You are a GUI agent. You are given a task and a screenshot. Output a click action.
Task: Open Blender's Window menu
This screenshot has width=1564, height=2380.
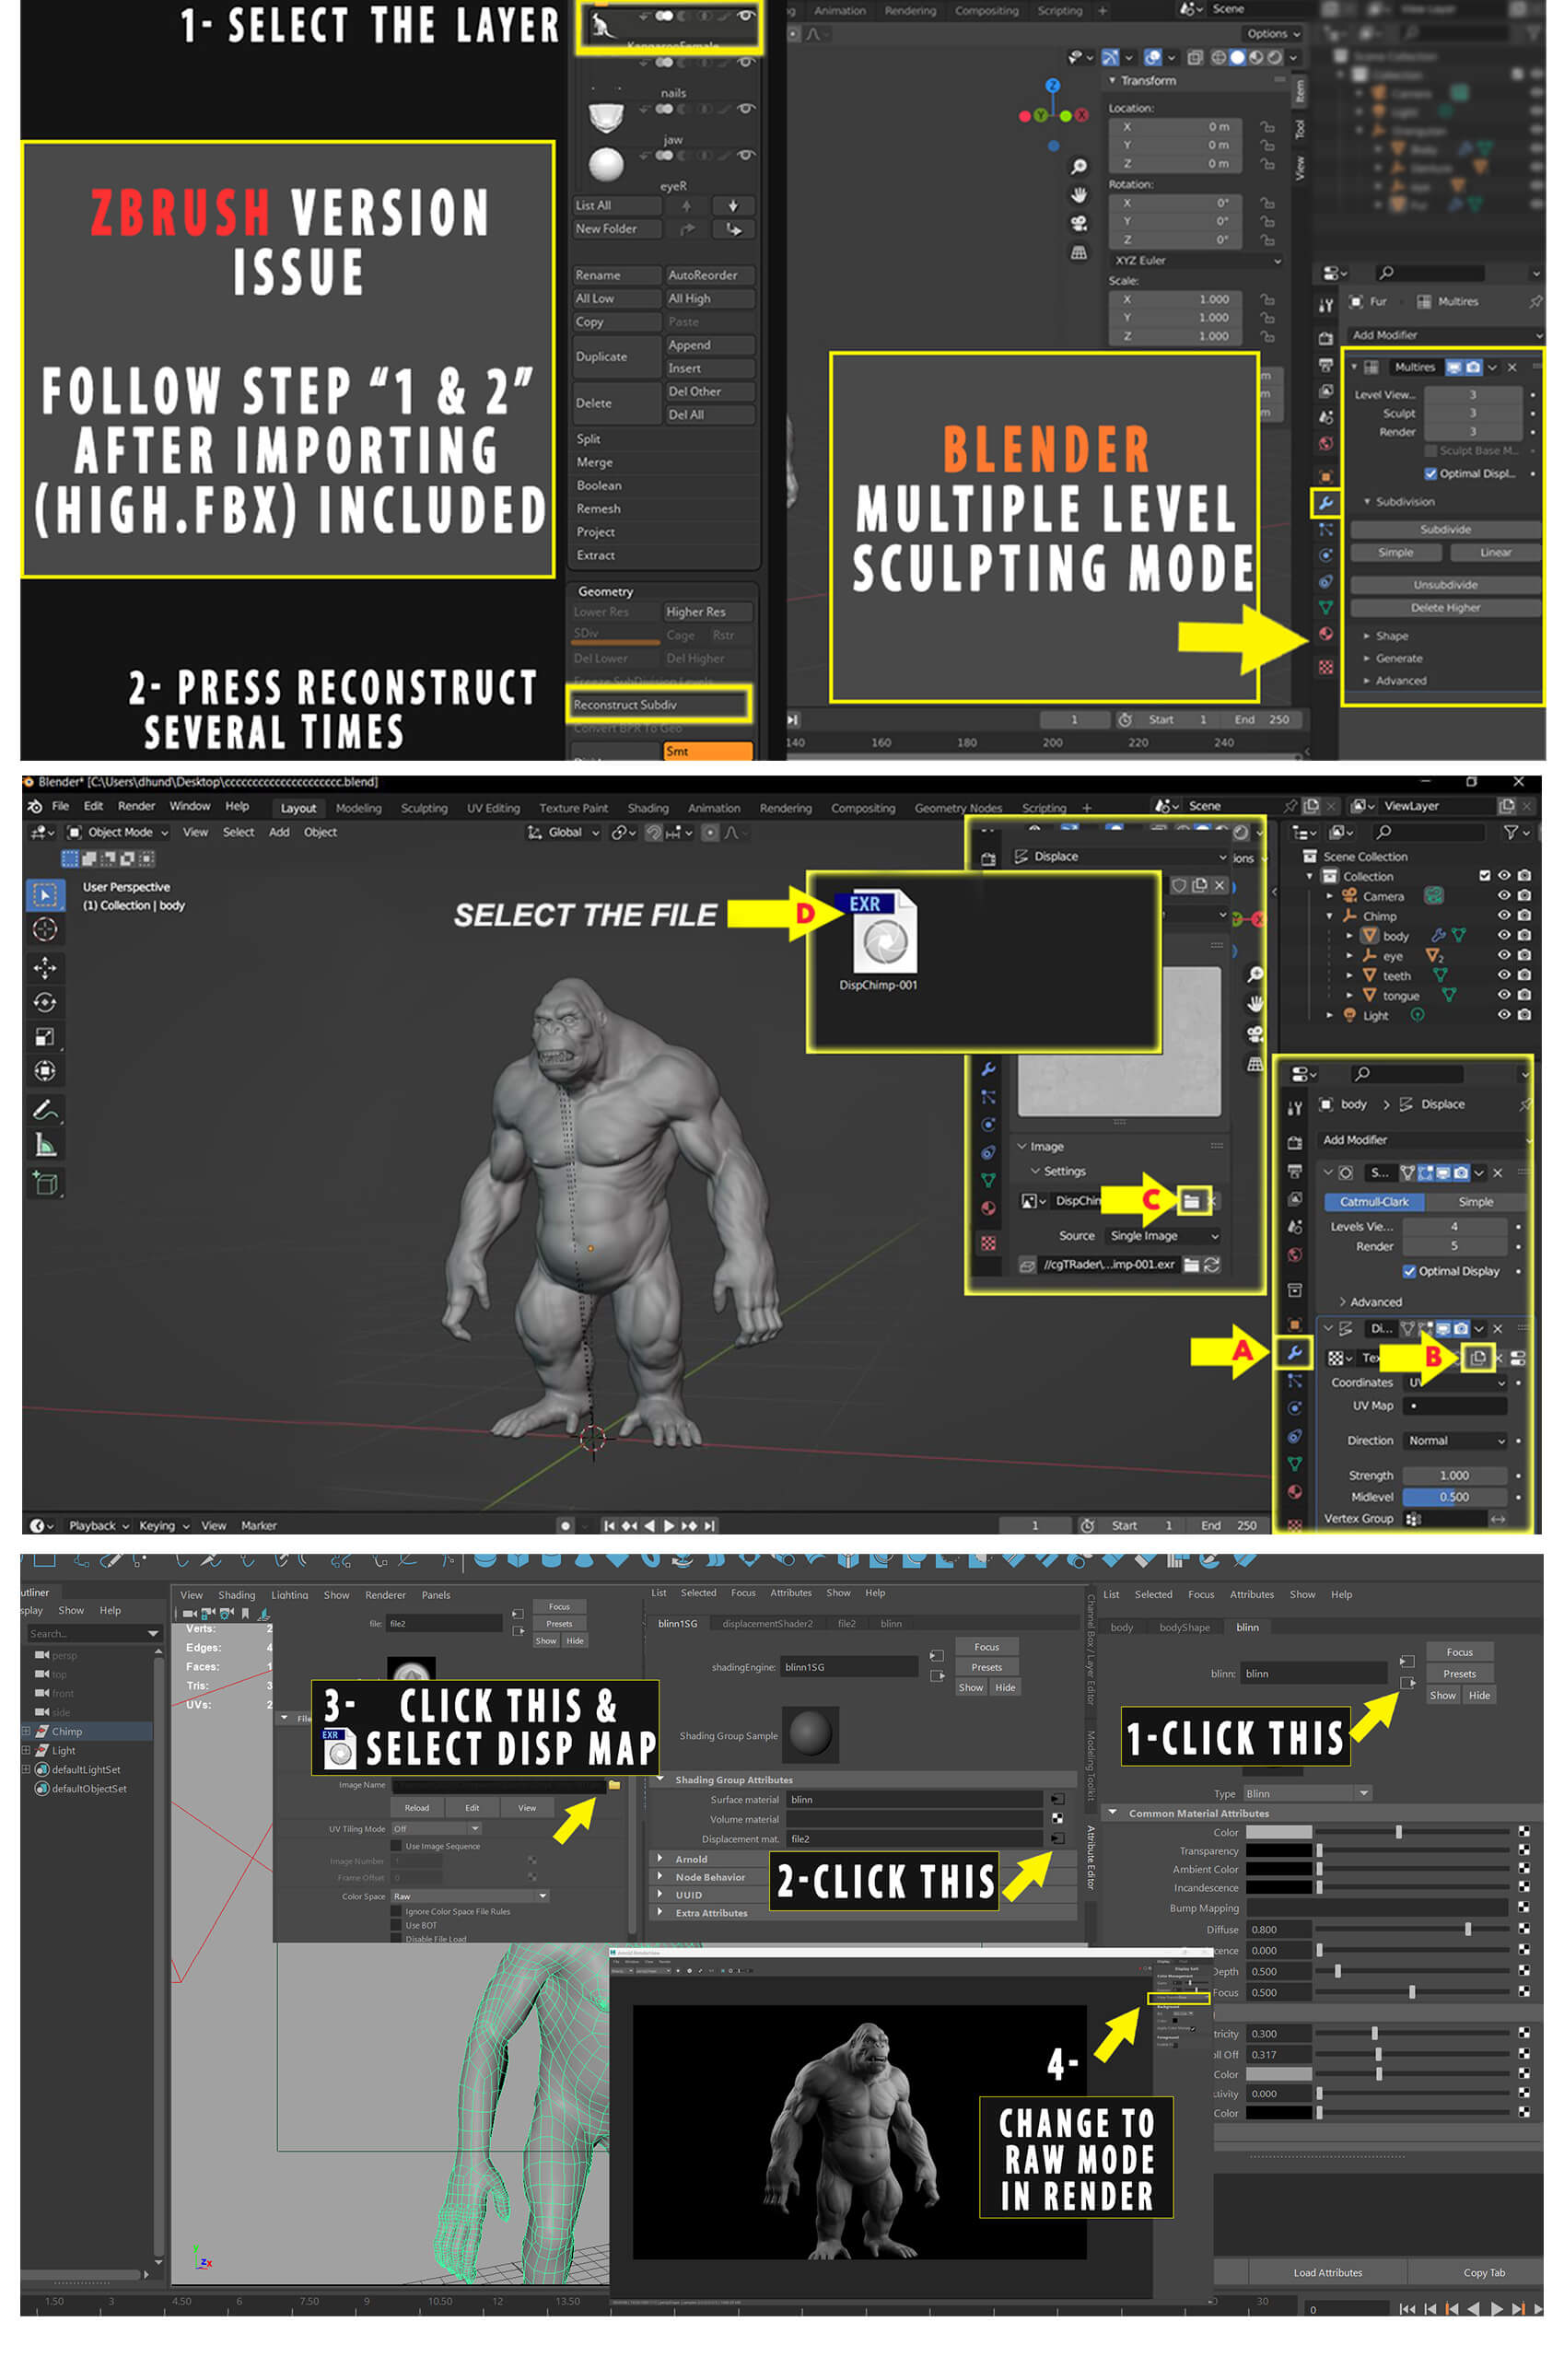[x=189, y=806]
